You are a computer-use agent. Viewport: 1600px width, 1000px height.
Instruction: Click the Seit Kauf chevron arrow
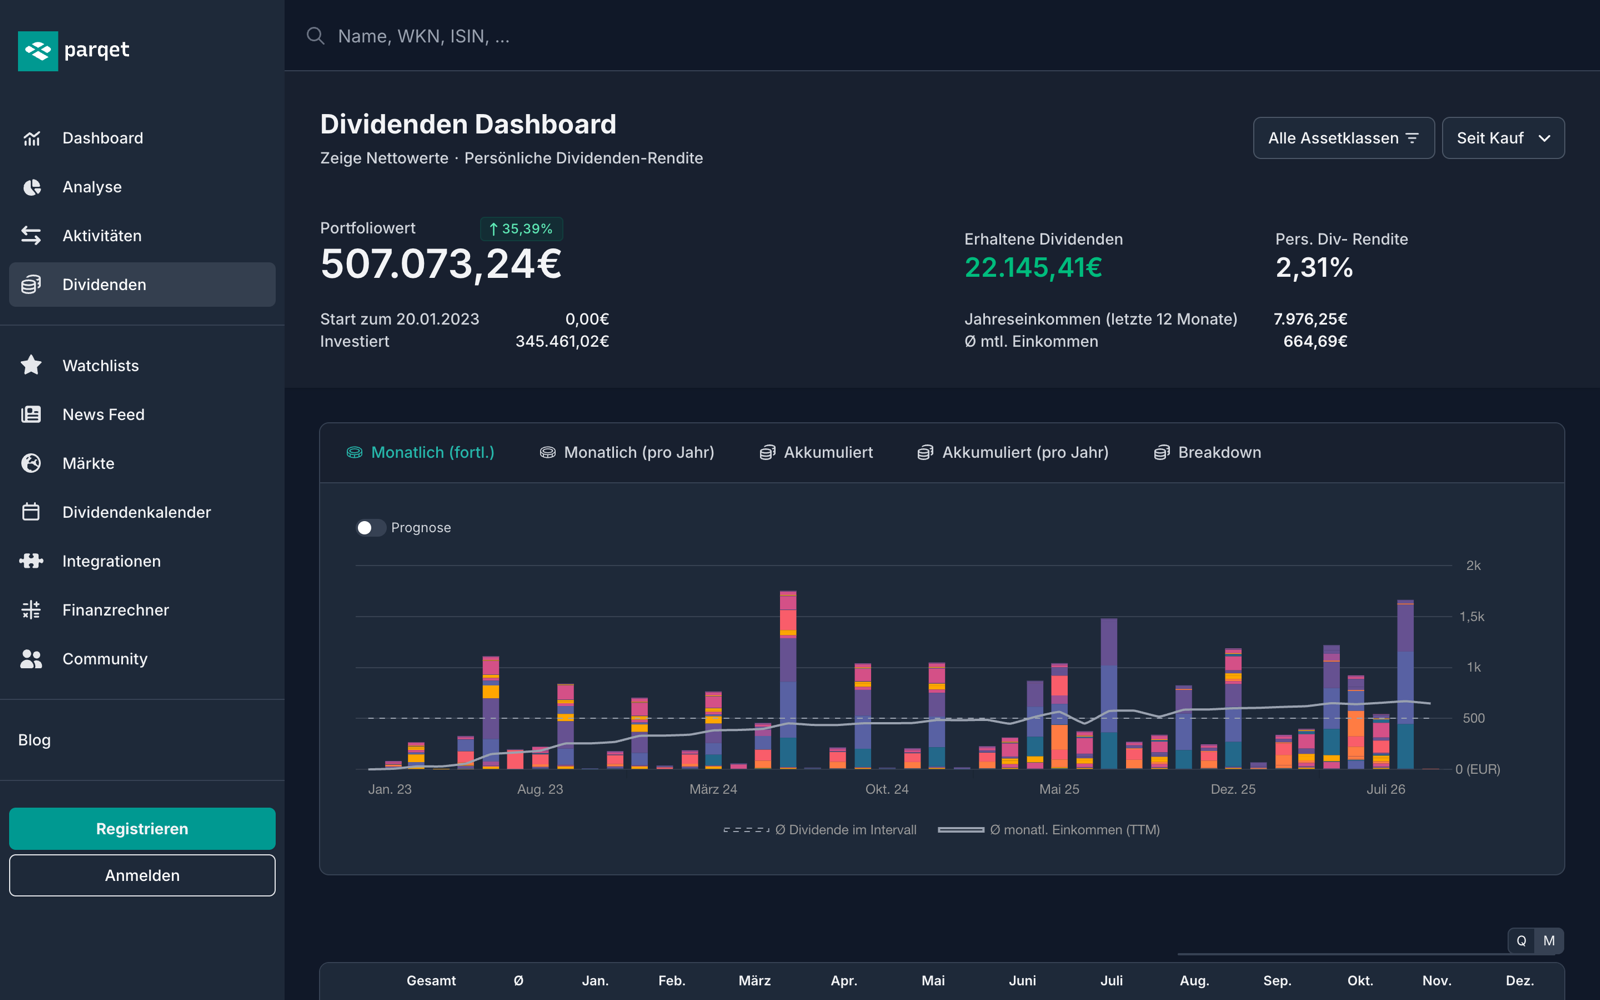coord(1544,138)
